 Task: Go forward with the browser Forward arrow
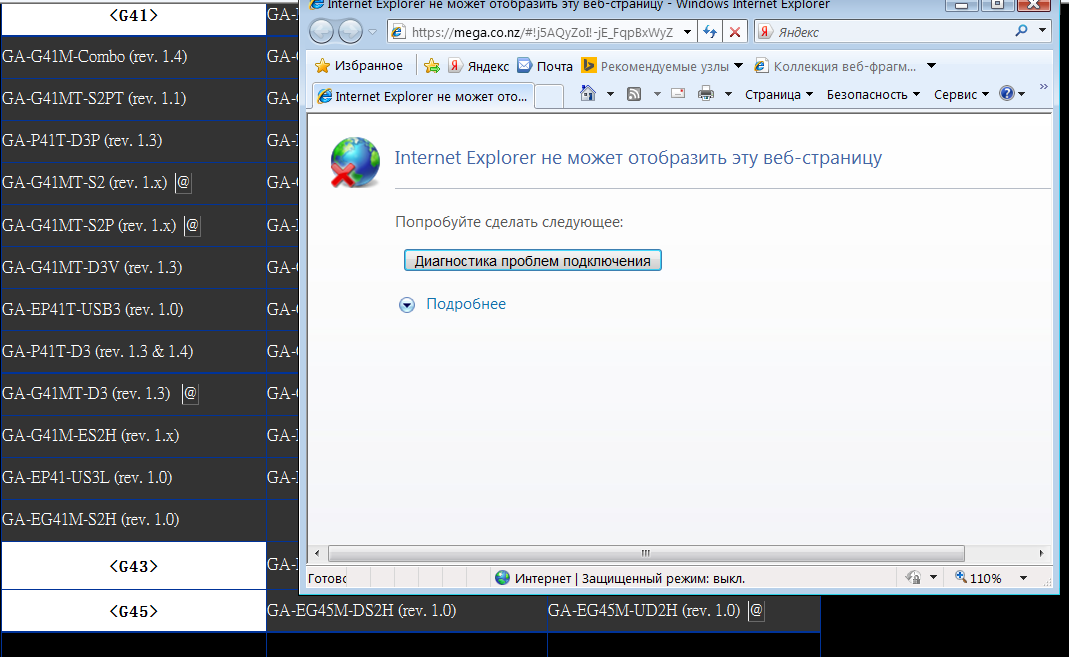(x=350, y=31)
